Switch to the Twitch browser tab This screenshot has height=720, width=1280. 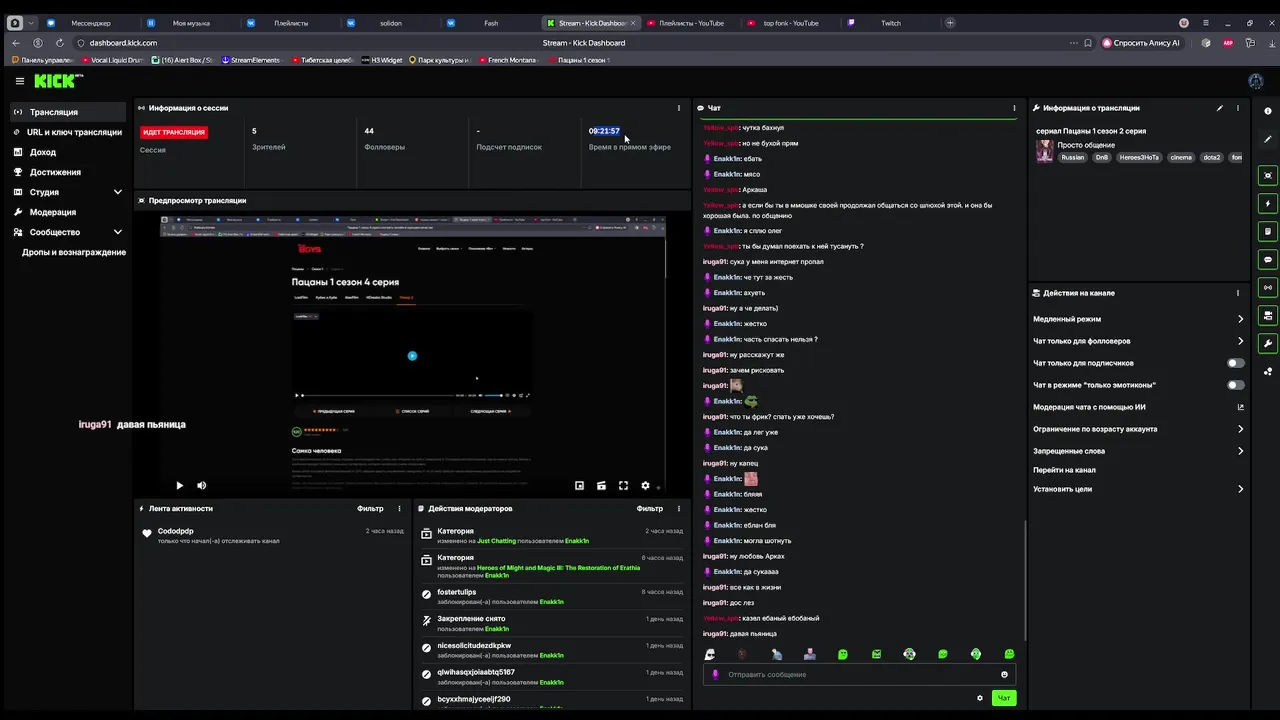tap(890, 23)
